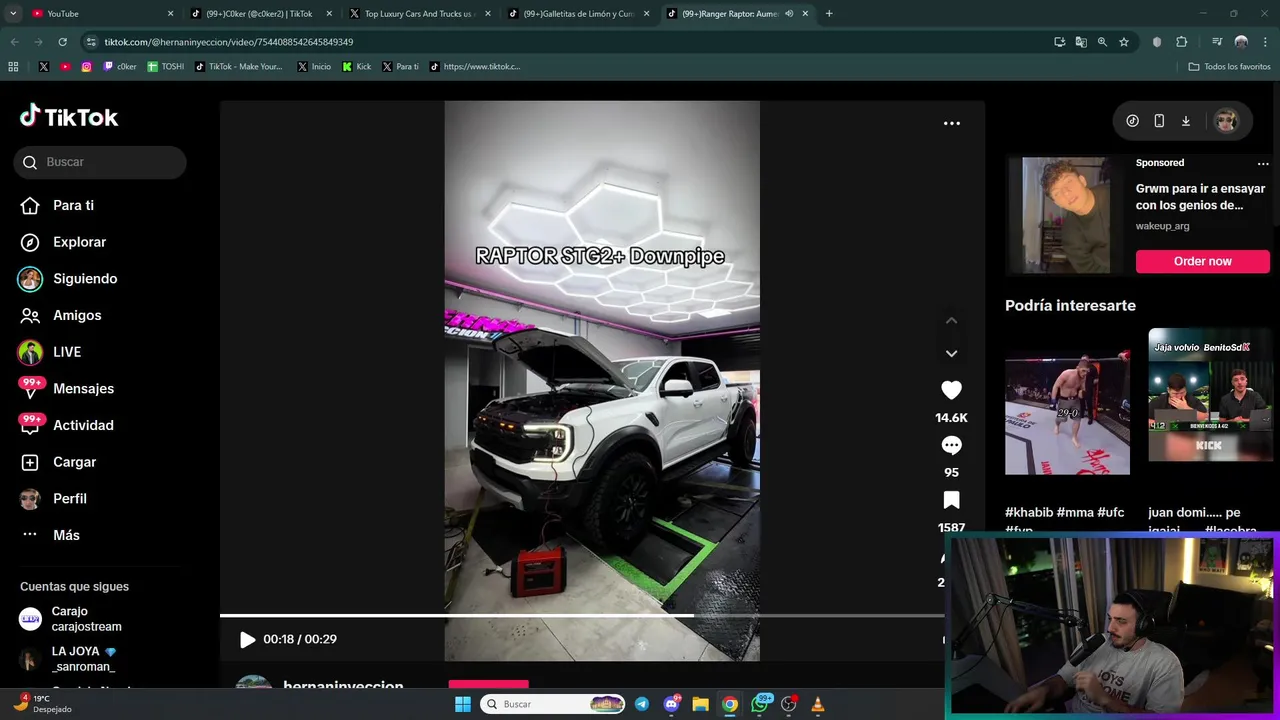Viewport: 1280px width, 720px height.
Task: Reload the page
Action: pyautogui.click(x=62, y=42)
